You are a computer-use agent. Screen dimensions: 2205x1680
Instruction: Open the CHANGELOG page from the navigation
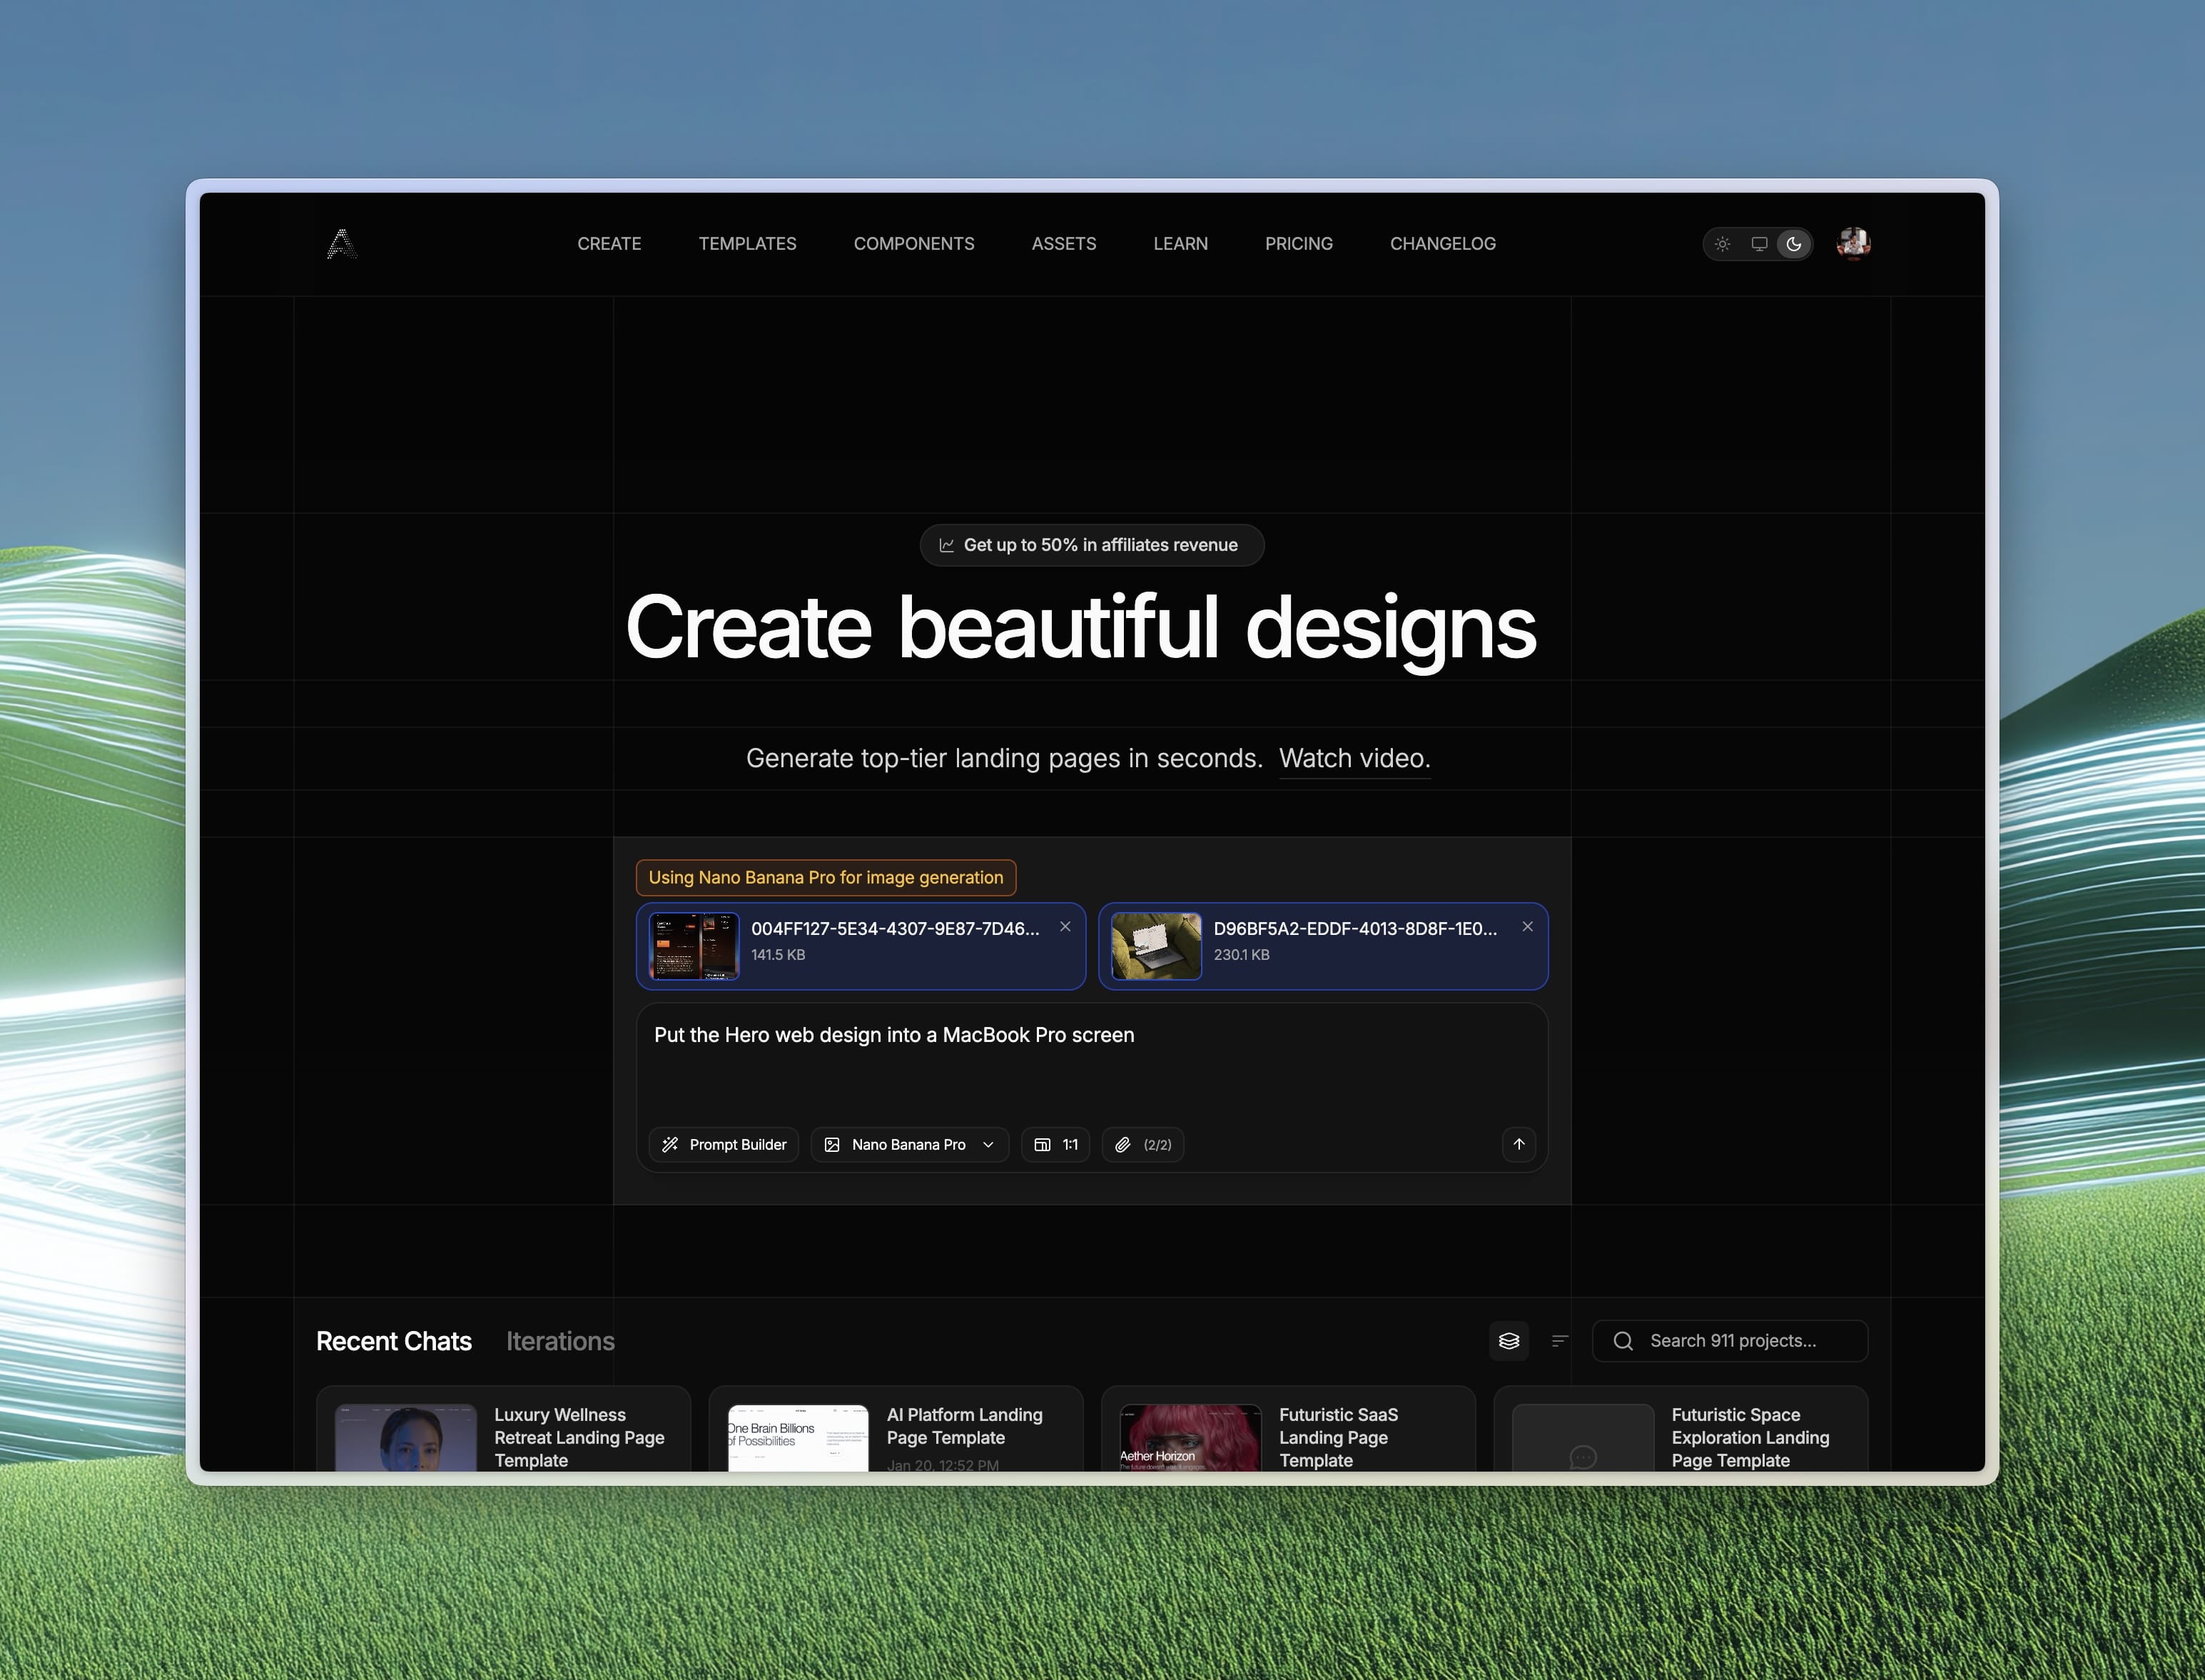pyautogui.click(x=1442, y=243)
